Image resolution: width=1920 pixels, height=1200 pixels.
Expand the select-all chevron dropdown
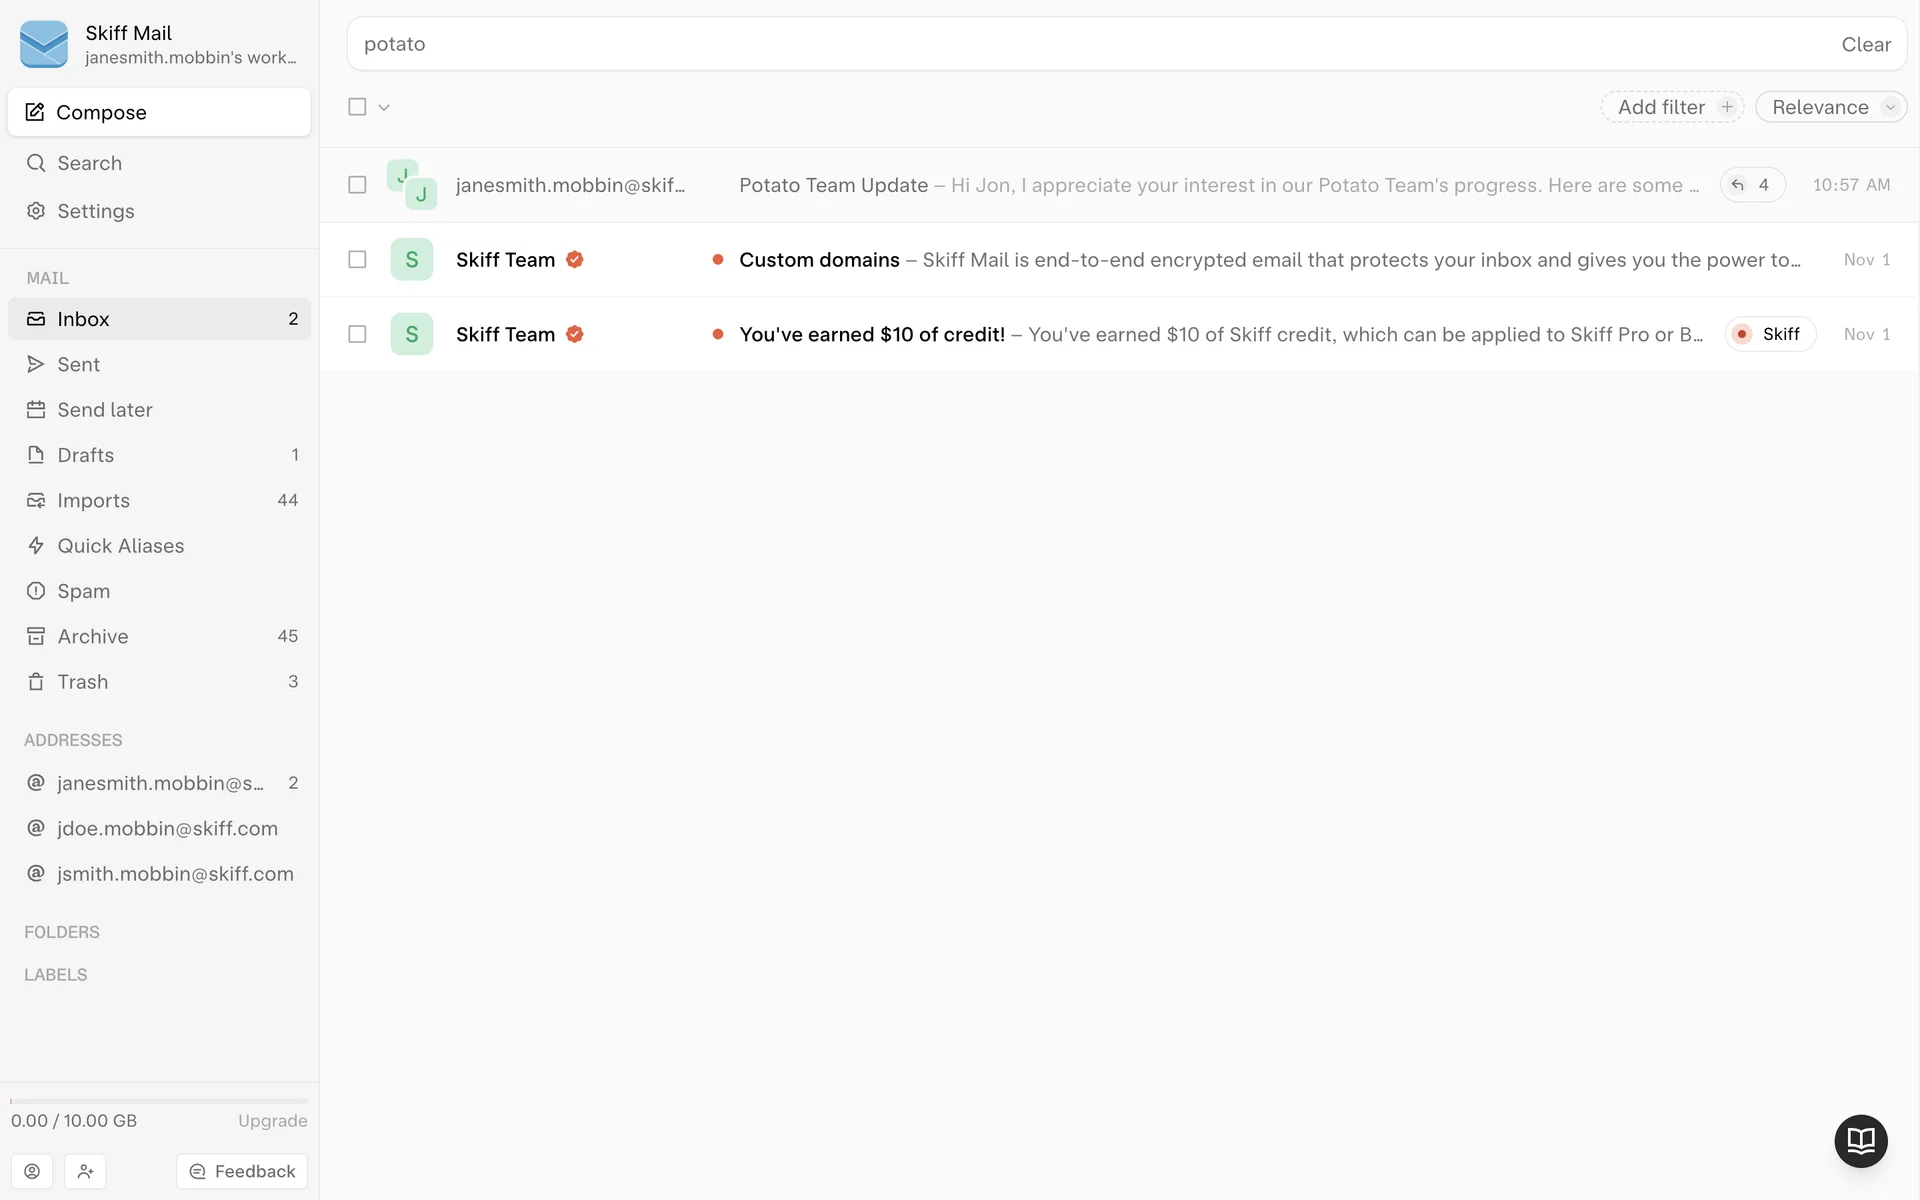[384, 107]
